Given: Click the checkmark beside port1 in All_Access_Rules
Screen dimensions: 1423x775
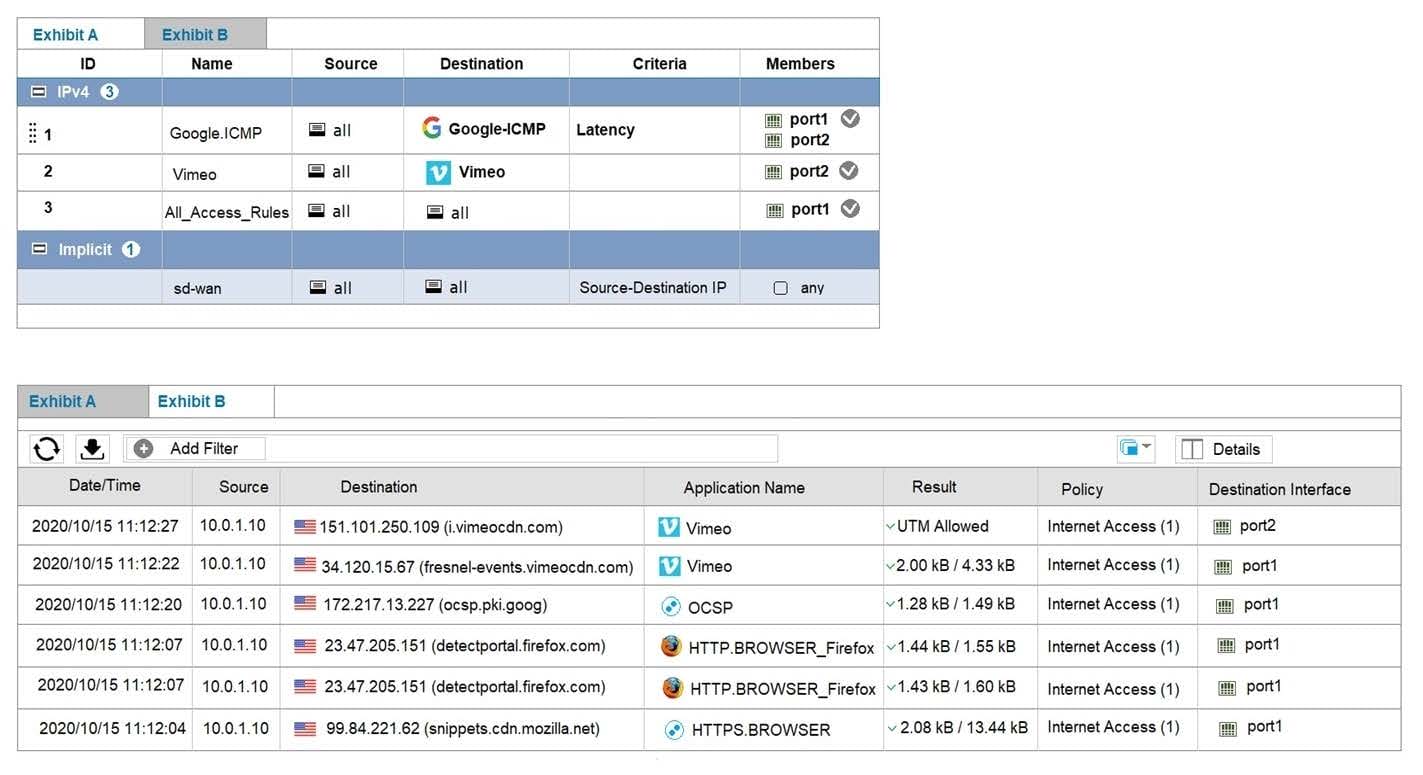Looking at the screenshot, I should (x=850, y=209).
